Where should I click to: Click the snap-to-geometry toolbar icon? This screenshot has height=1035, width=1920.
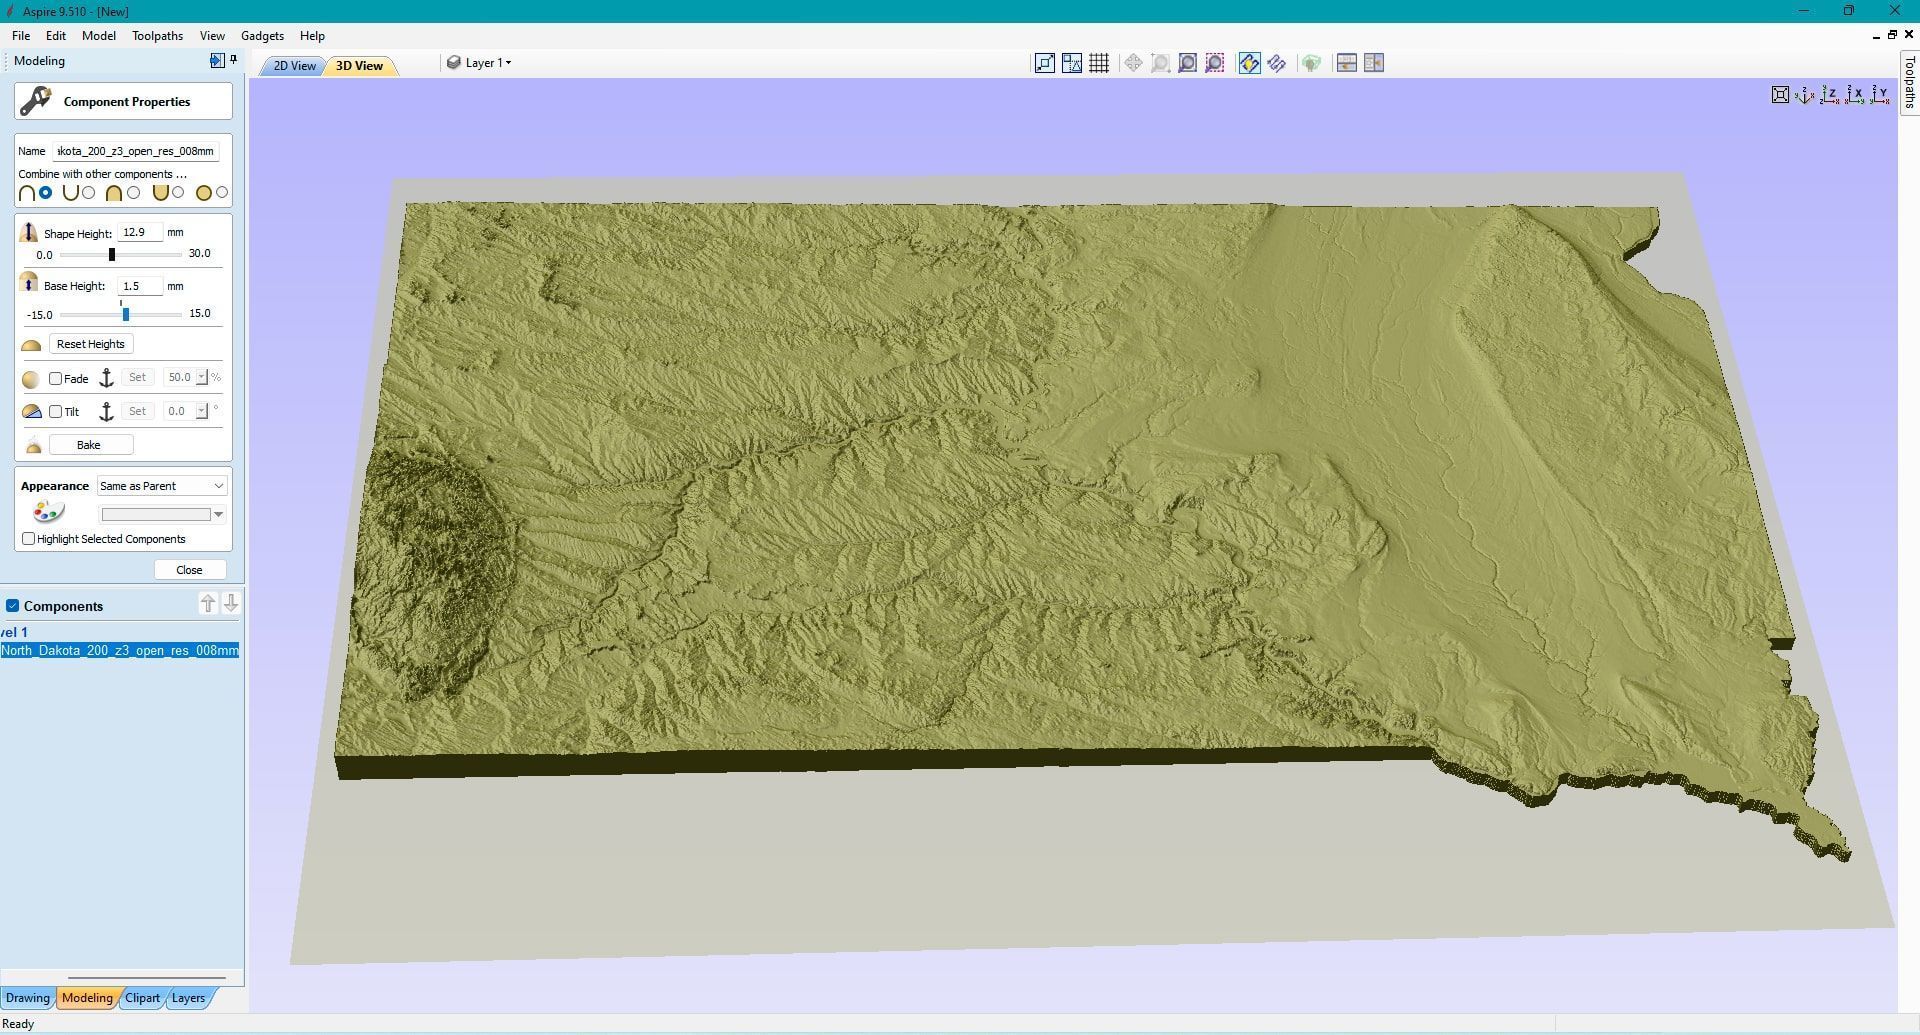coord(1044,63)
